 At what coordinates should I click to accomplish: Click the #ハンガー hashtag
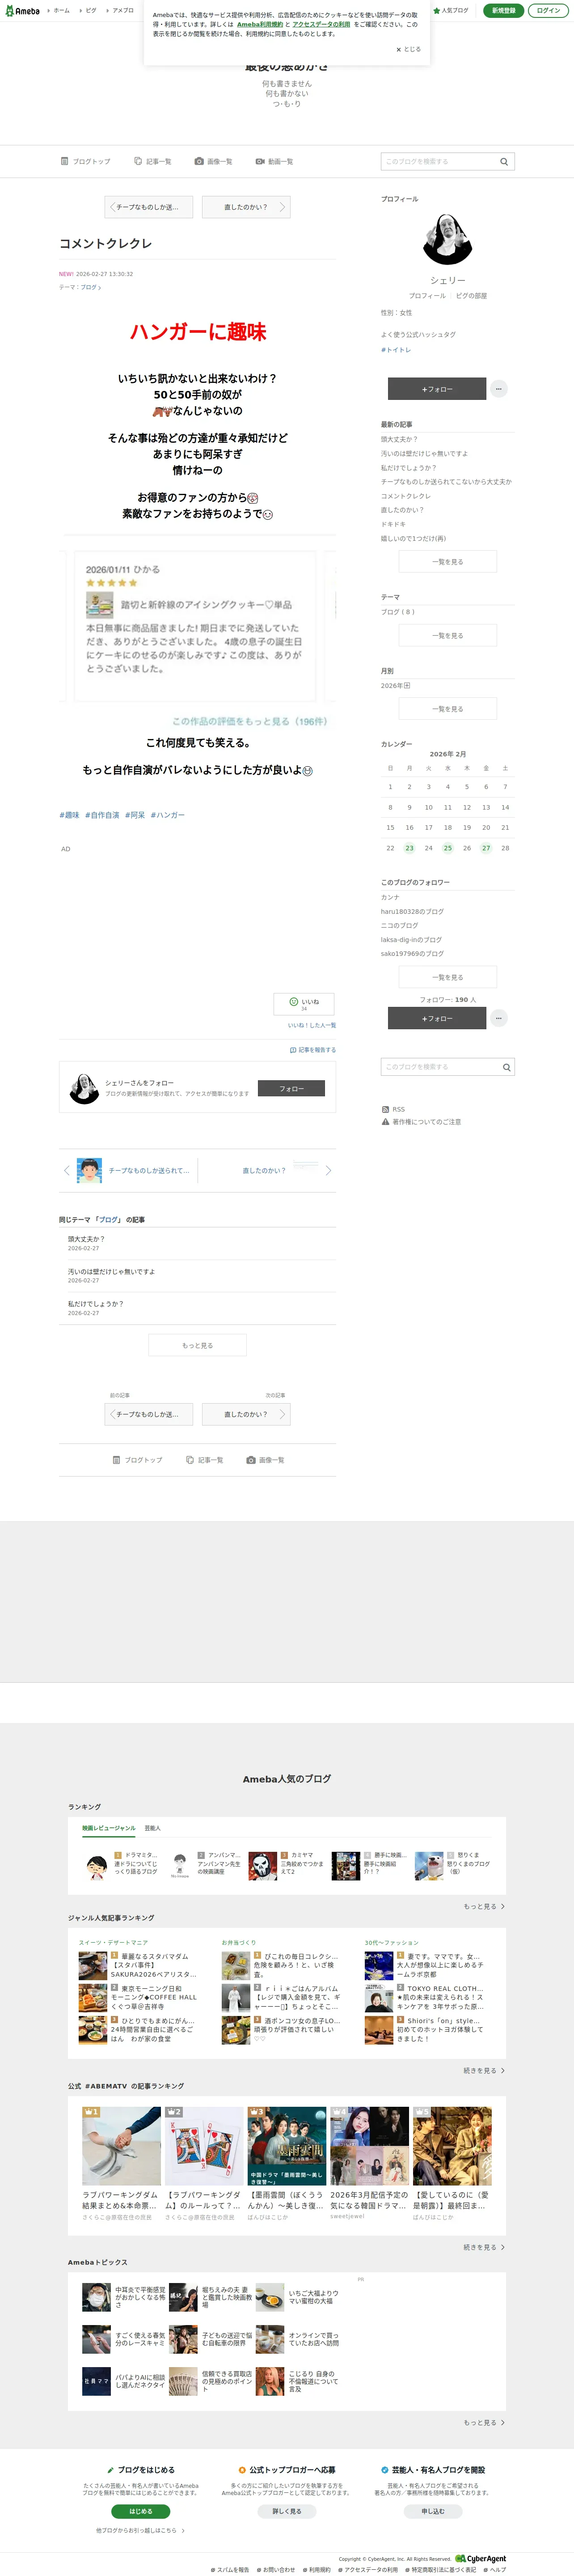point(167,815)
